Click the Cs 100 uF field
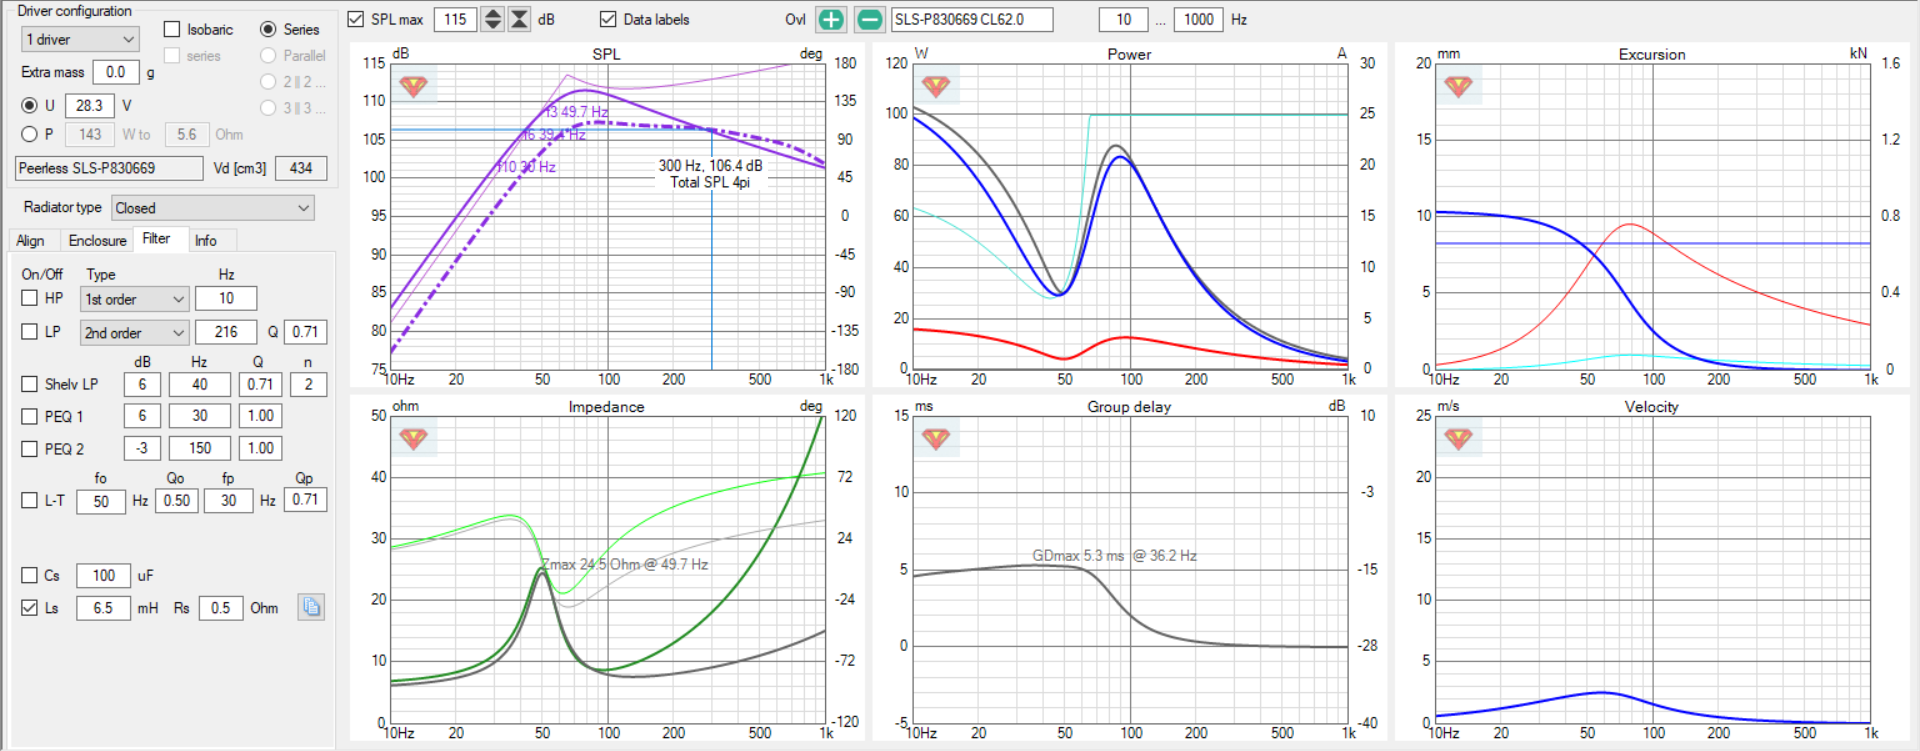This screenshot has width=1920, height=751. 104,575
